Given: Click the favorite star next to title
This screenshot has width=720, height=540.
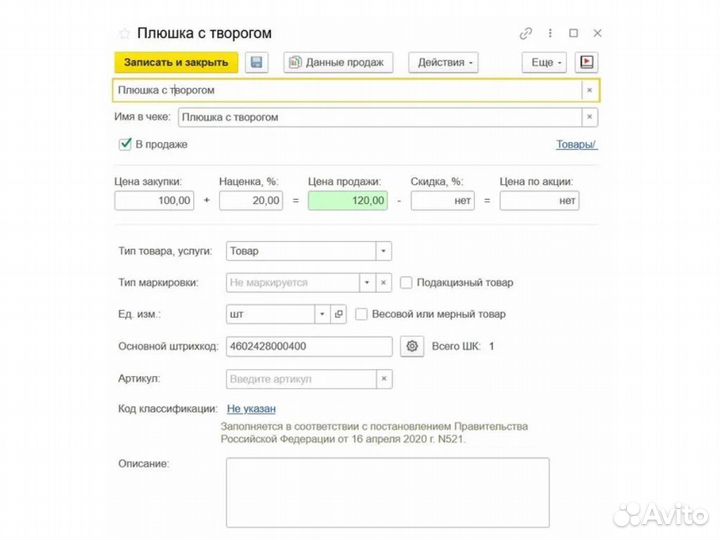Looking at the screenshot, I should click(x=124, y=33).
